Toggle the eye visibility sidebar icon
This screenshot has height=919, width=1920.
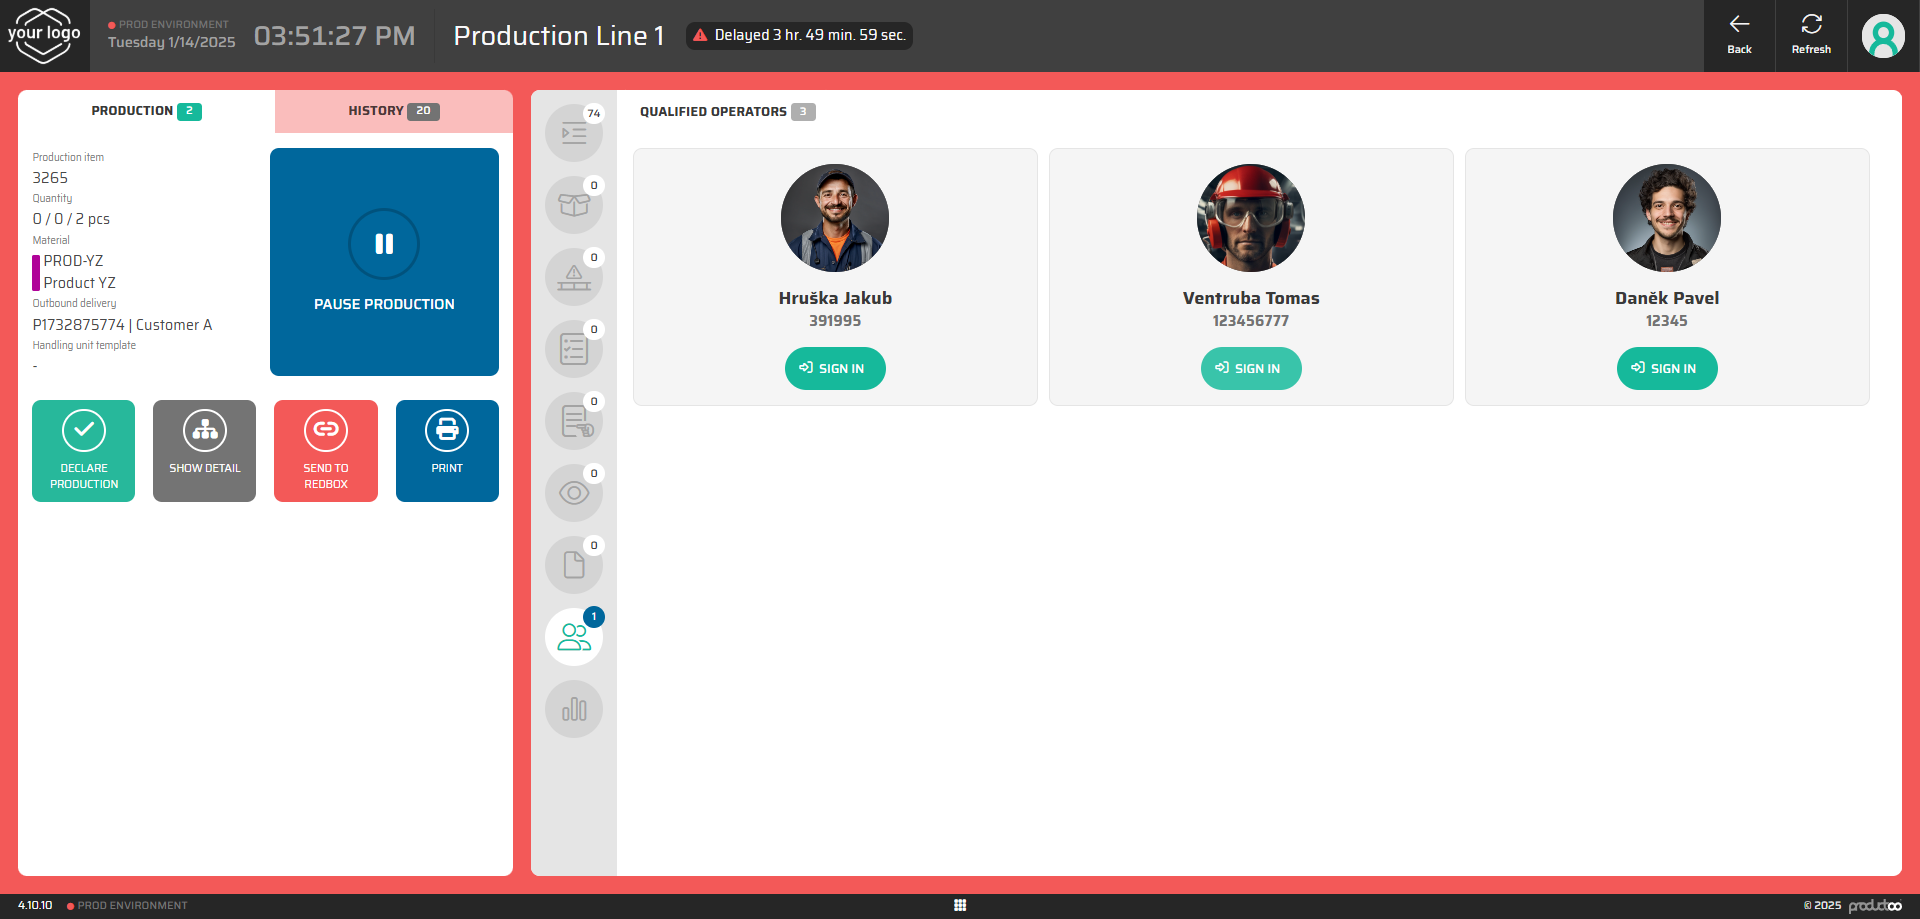(573, 493)
